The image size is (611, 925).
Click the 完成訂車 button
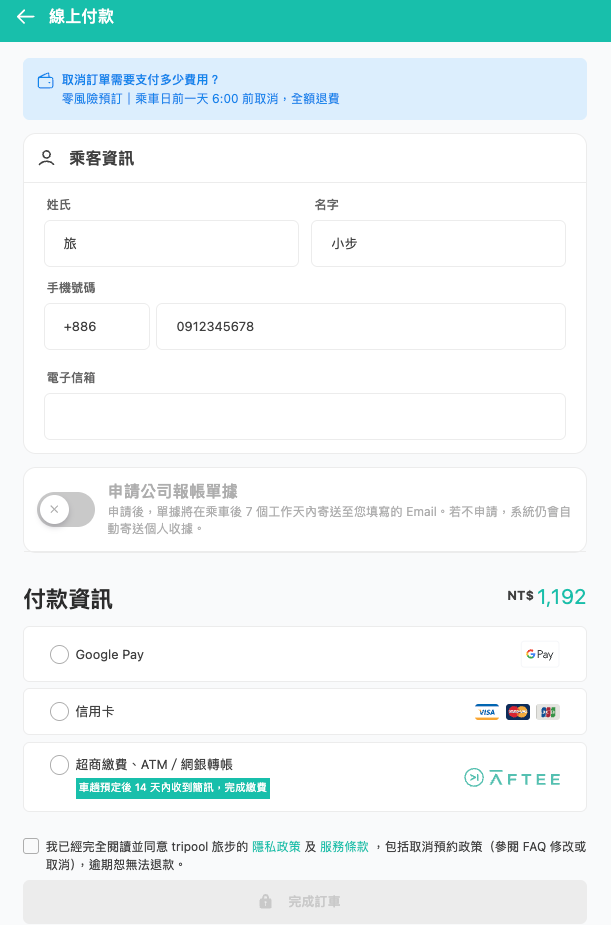(x=305, y=901)
